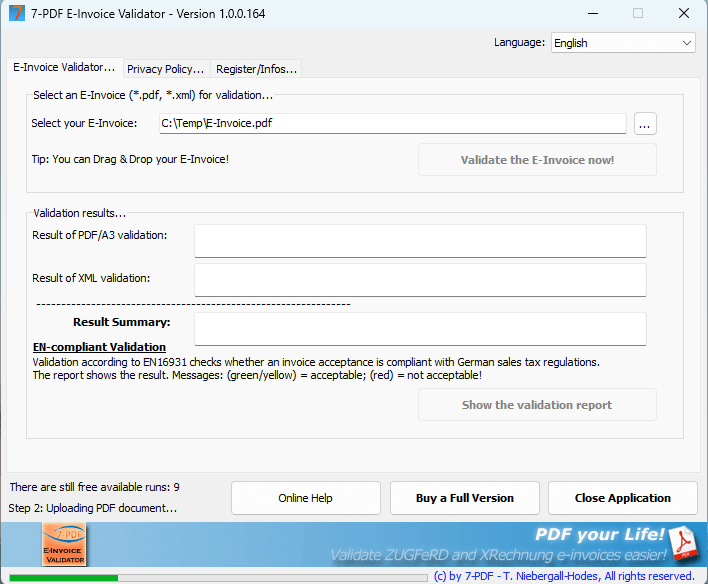Viewport: 708px width, 584px height.
Task: Click Buy a Full Version button
Action: pos(465,498)
